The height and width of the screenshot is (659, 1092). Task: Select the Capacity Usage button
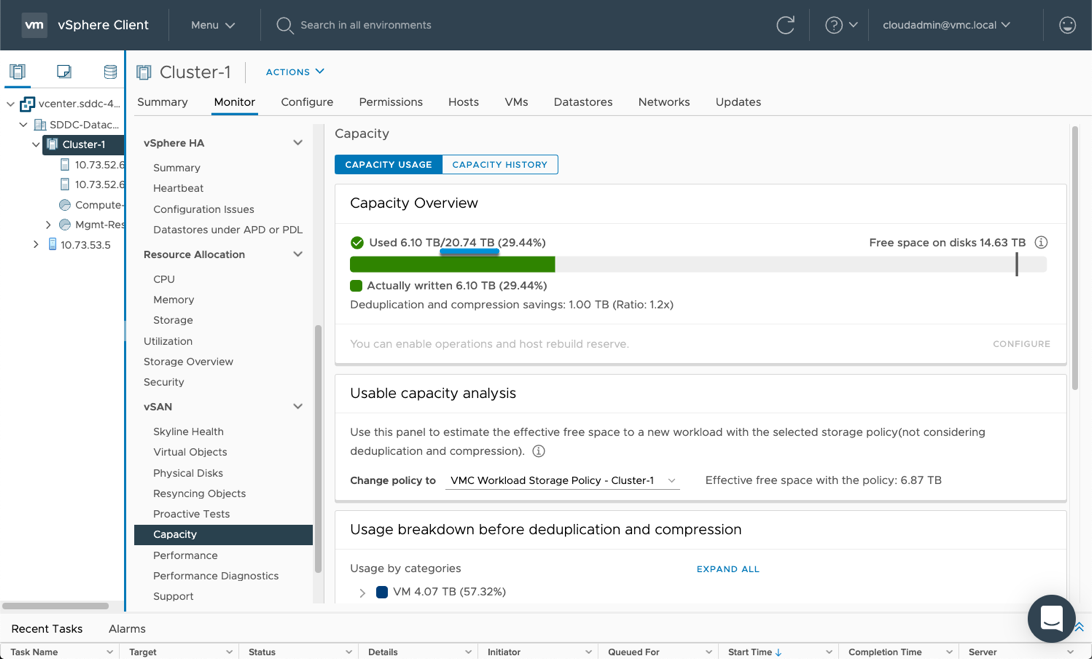389,164
